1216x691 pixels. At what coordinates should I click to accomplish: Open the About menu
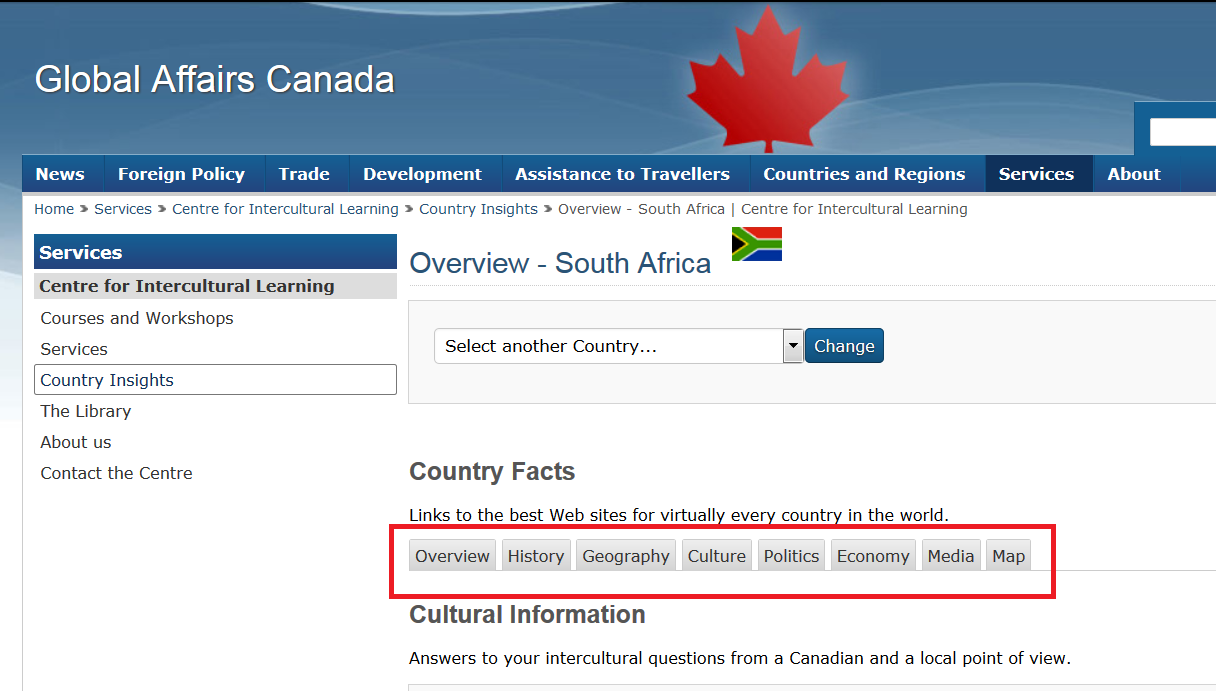(x=1134, y=174)
